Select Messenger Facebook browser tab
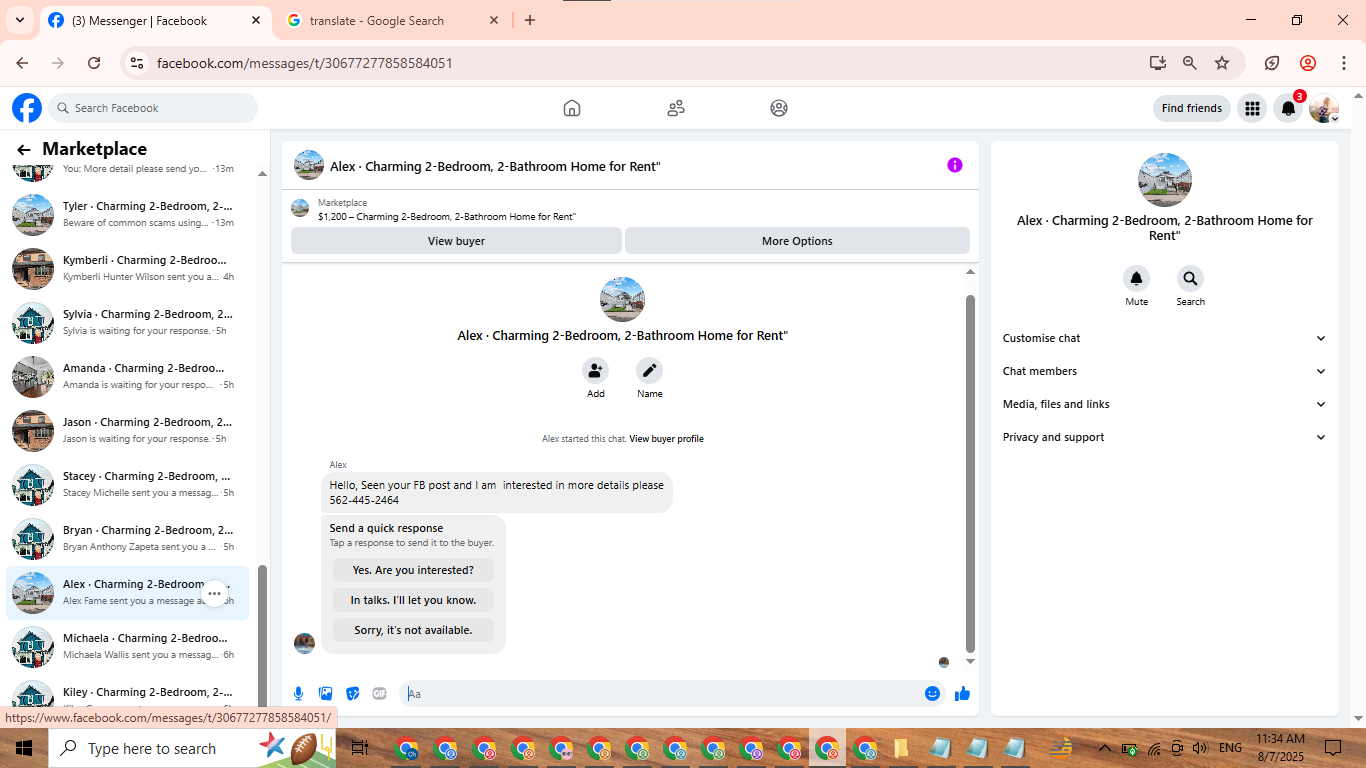 pyautogui.click(x=155, y=20)
